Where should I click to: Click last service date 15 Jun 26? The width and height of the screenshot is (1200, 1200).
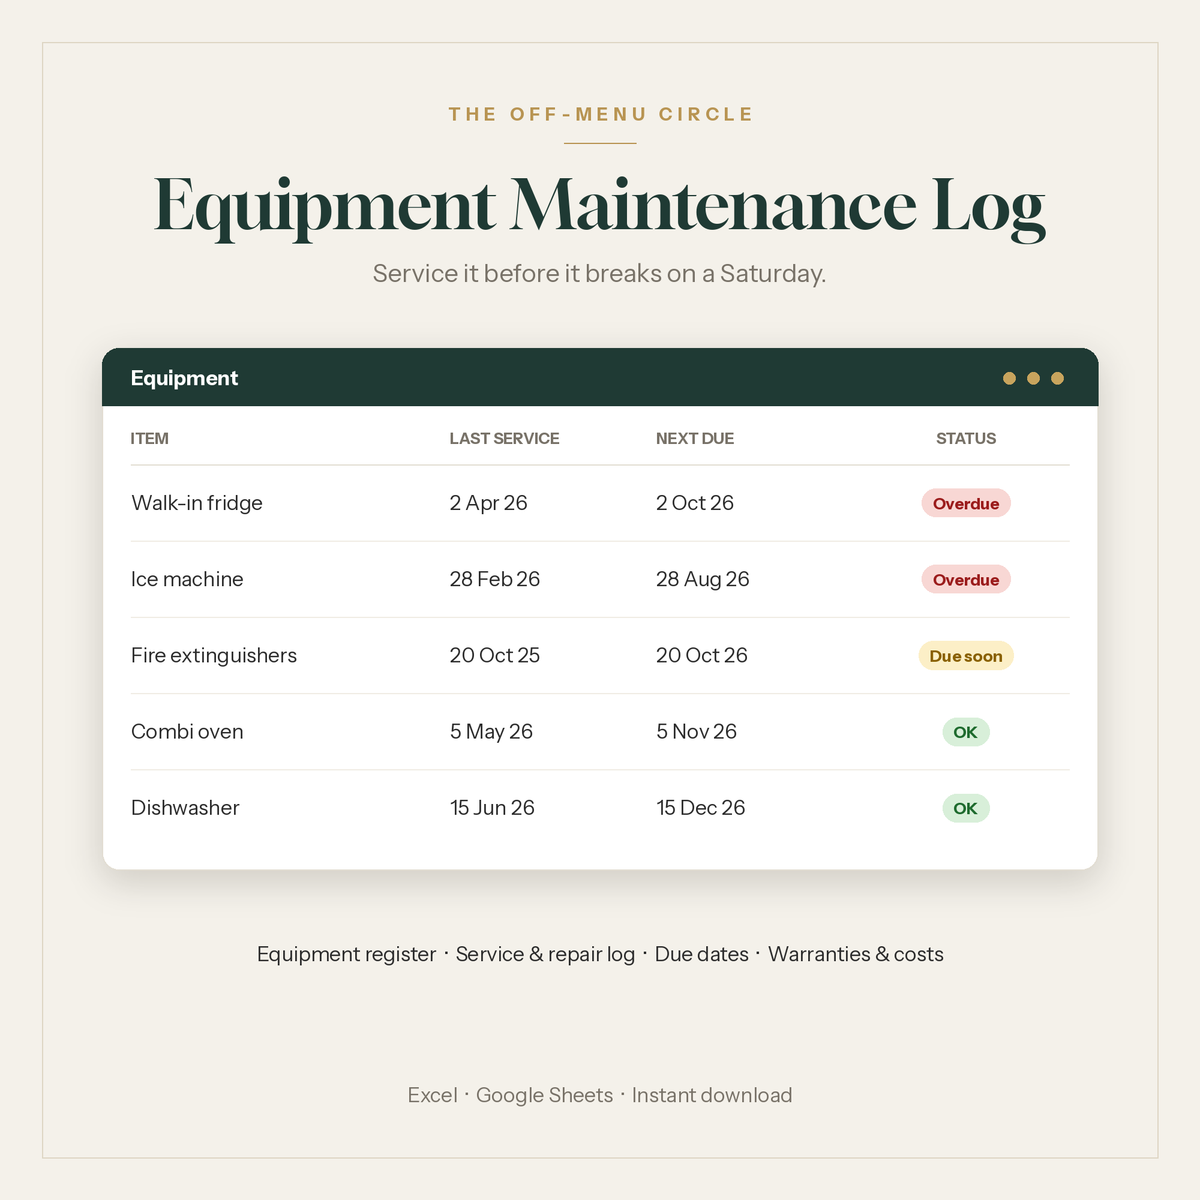(x=492, y=808)
